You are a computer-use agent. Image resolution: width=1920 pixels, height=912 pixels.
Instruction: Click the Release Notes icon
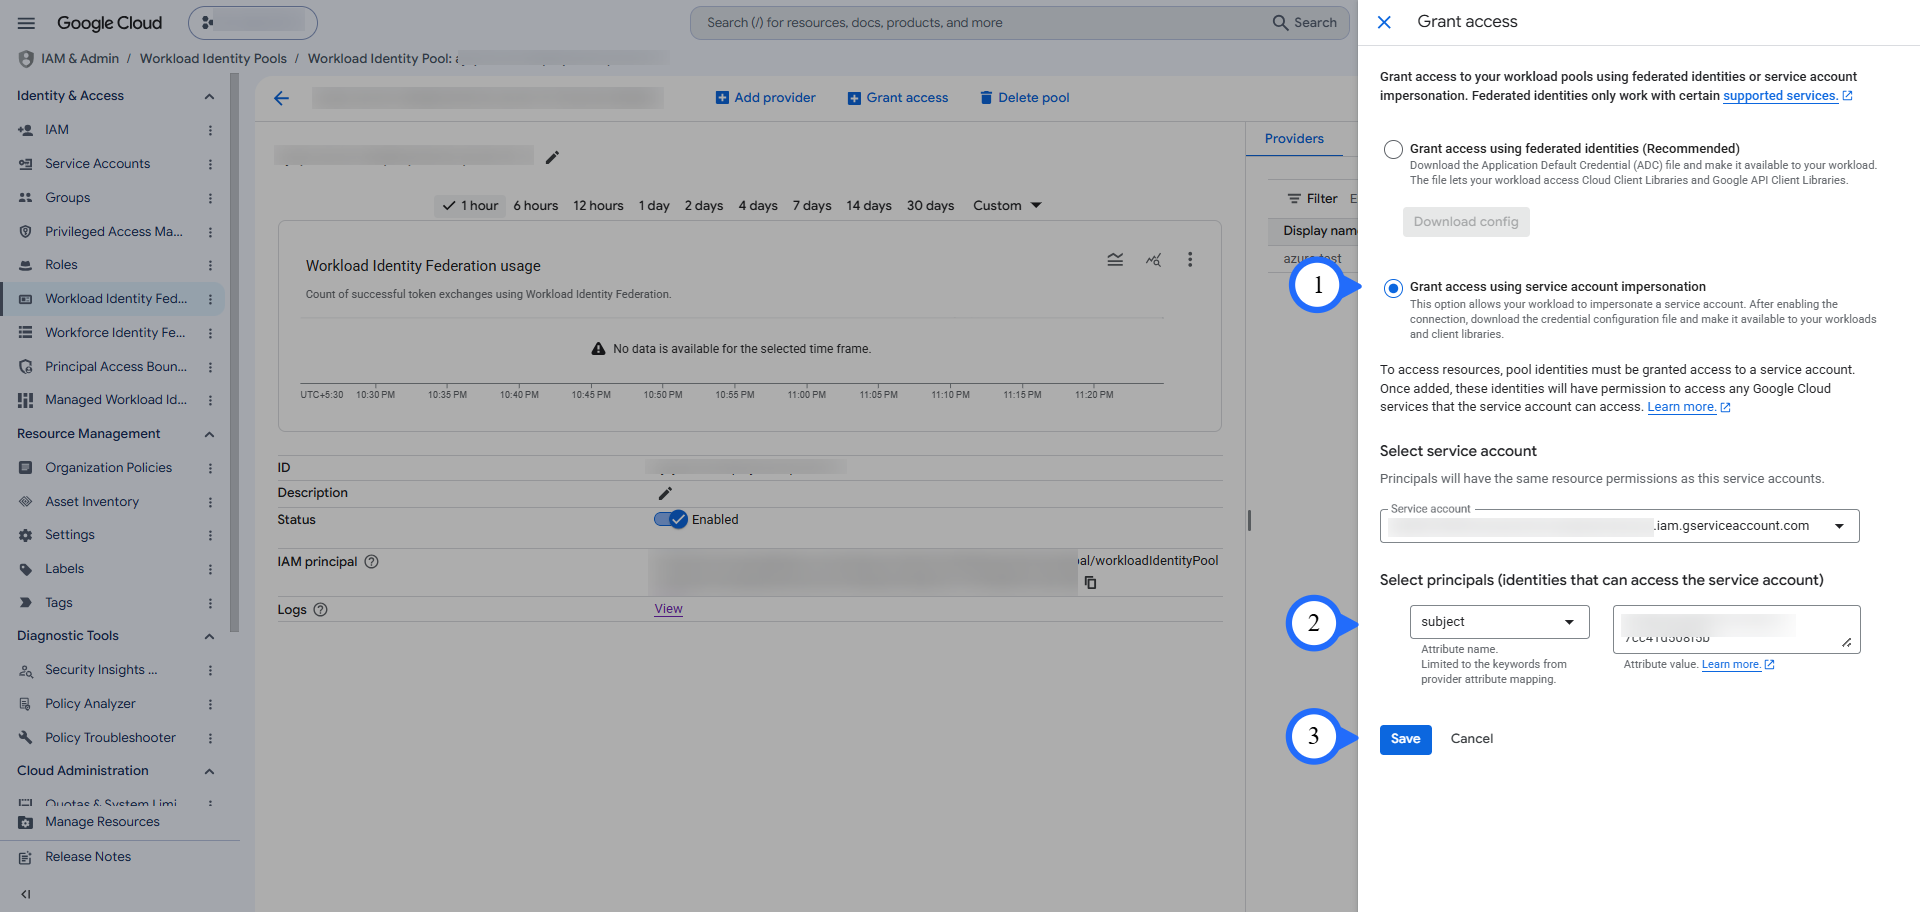[26, 857]
